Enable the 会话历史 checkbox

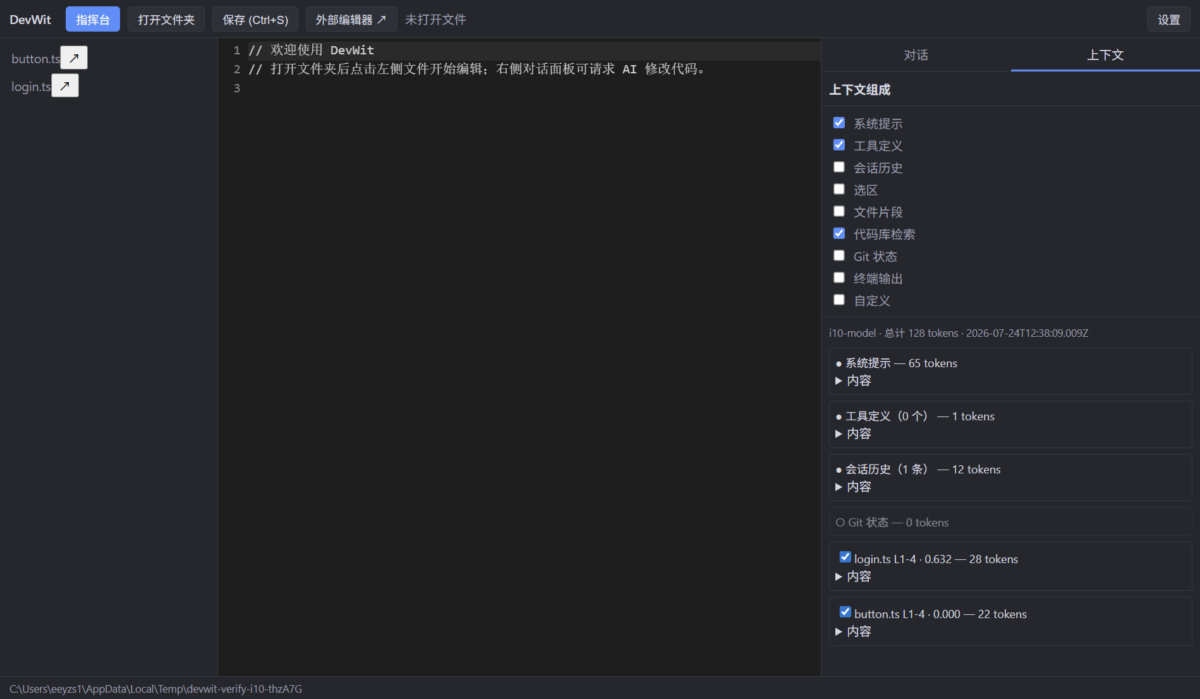pyautogui.click(x=839, y=167)
